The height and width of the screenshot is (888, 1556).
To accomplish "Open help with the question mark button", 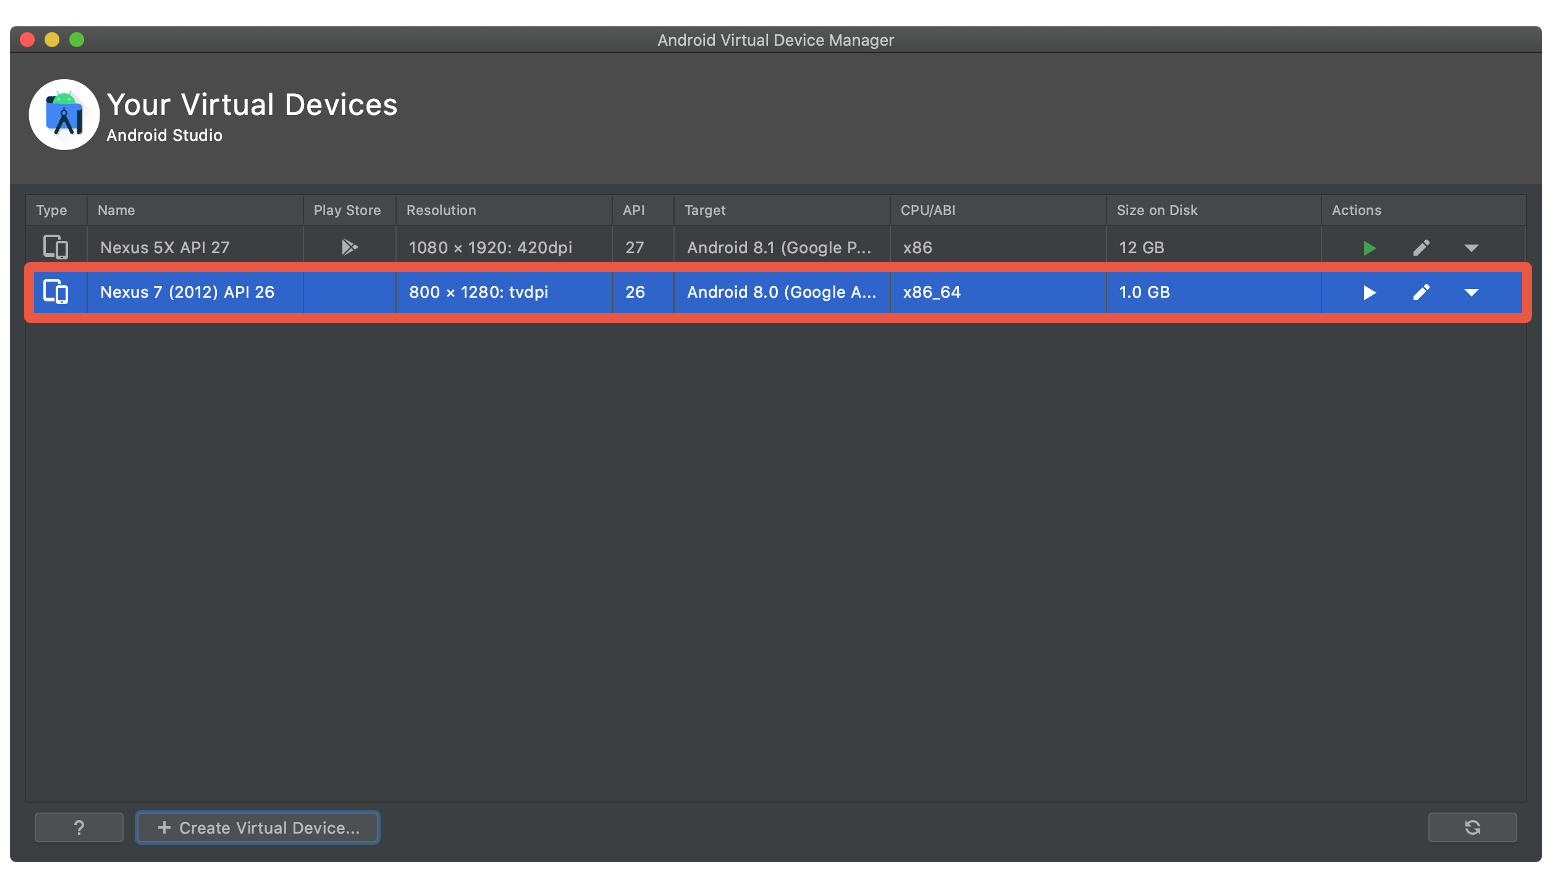I will pyautogui.click(x=79, y=828).
